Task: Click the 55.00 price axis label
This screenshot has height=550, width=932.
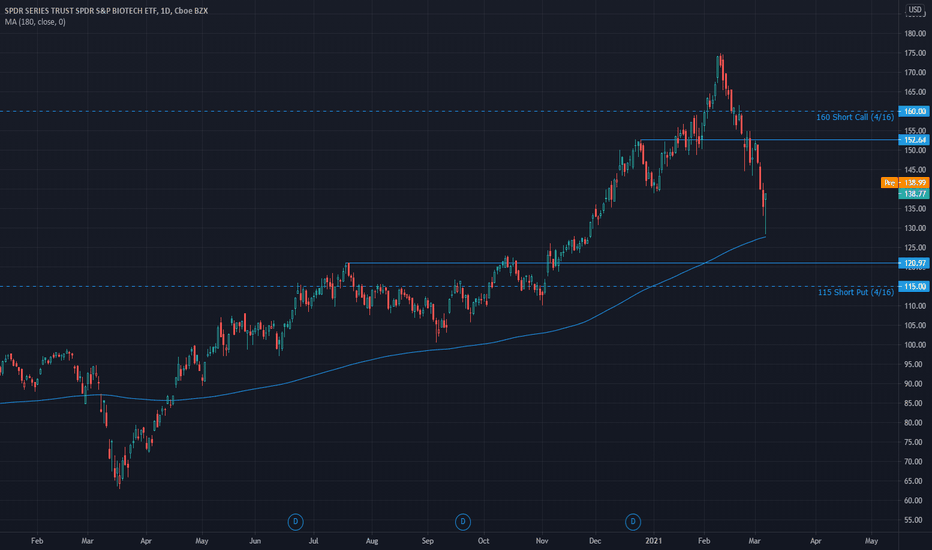Action: [915, 520]
